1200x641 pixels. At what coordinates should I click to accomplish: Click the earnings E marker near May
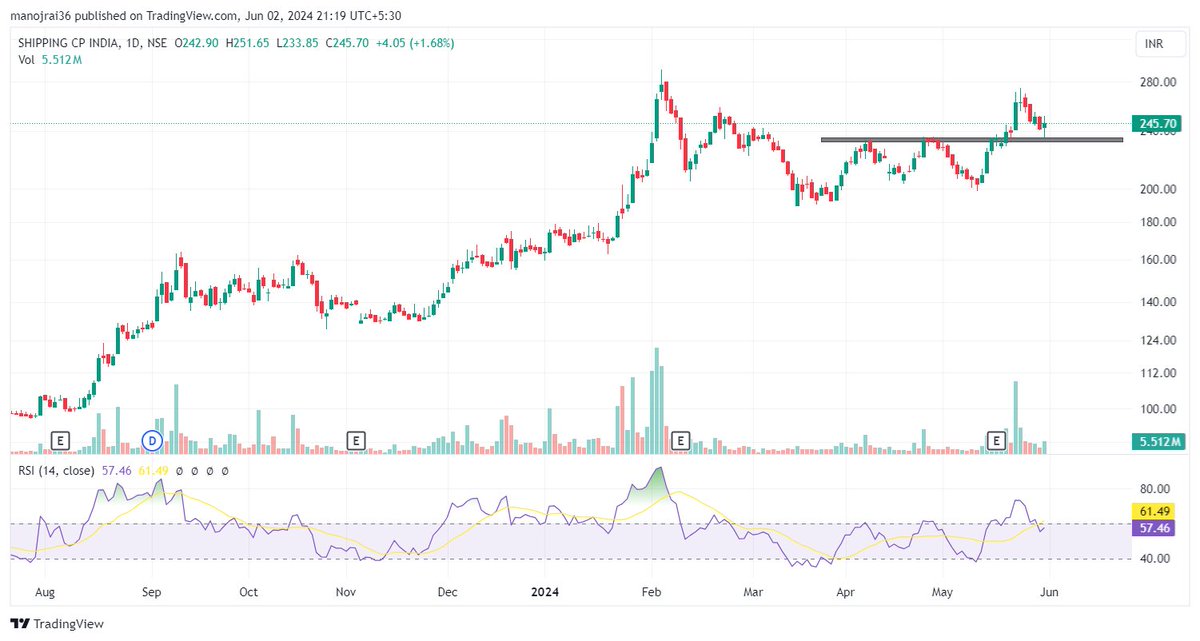point(996,440)
